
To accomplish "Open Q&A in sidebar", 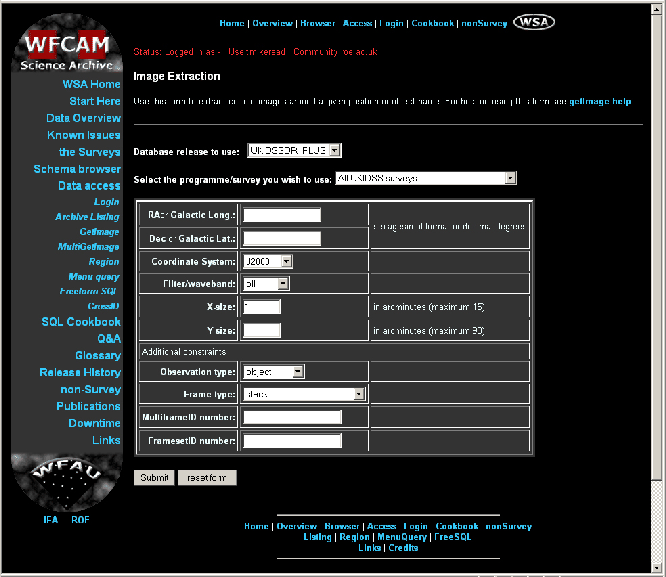I will [x=109, y=339].
